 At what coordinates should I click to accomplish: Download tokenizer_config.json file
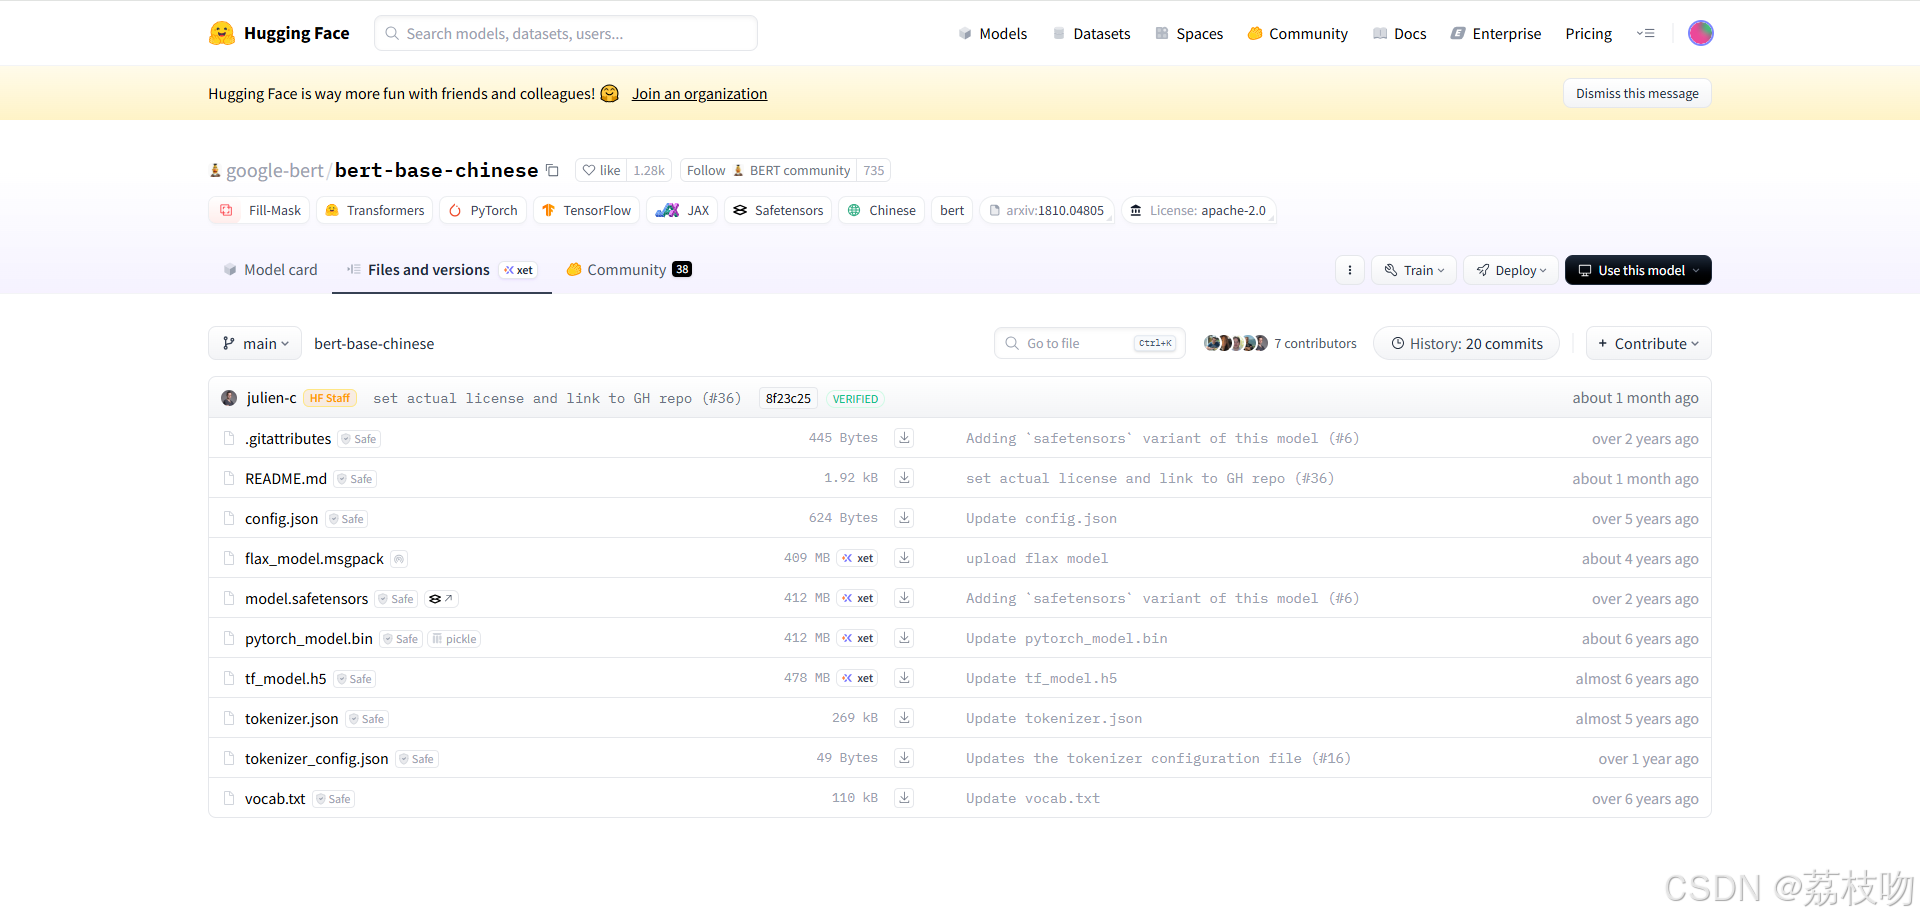click(x=904, y=758)
